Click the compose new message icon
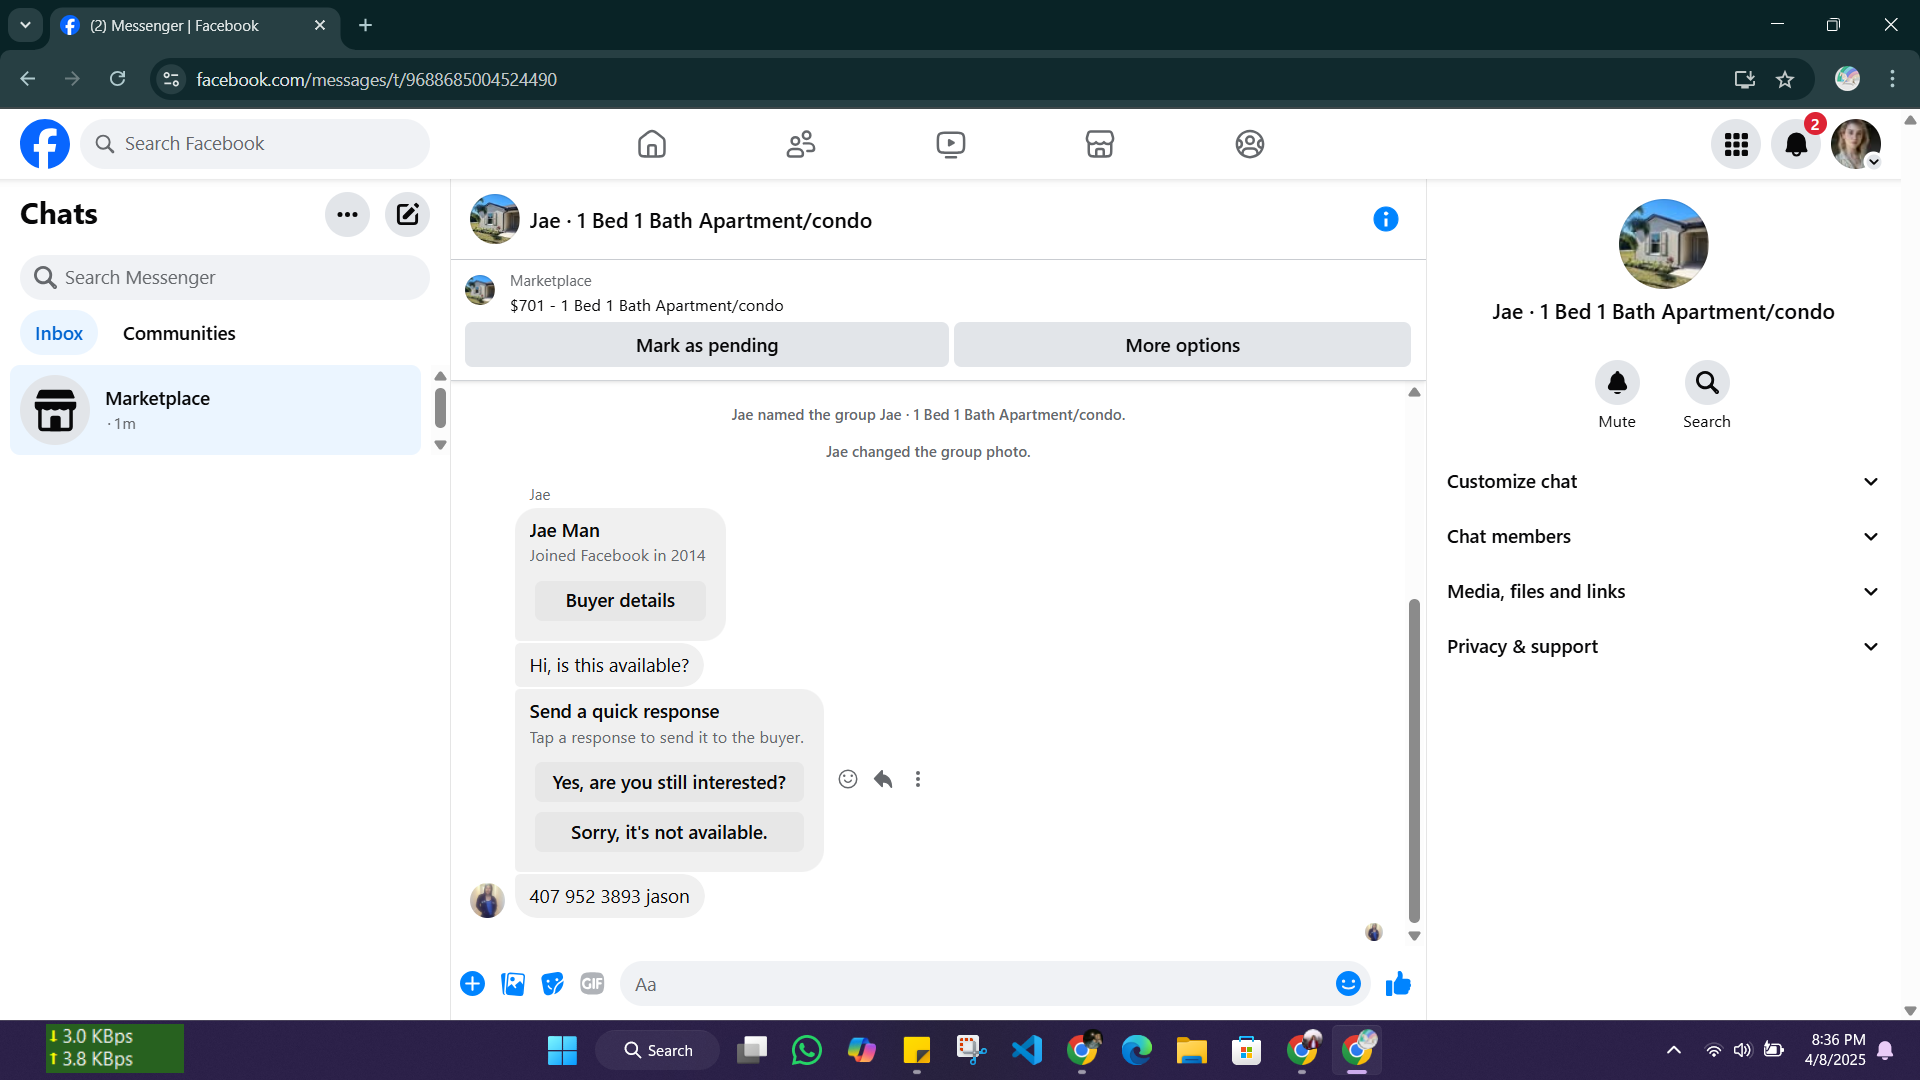Viewport: 1920px width, 1080px height. (x=407, y=214)
